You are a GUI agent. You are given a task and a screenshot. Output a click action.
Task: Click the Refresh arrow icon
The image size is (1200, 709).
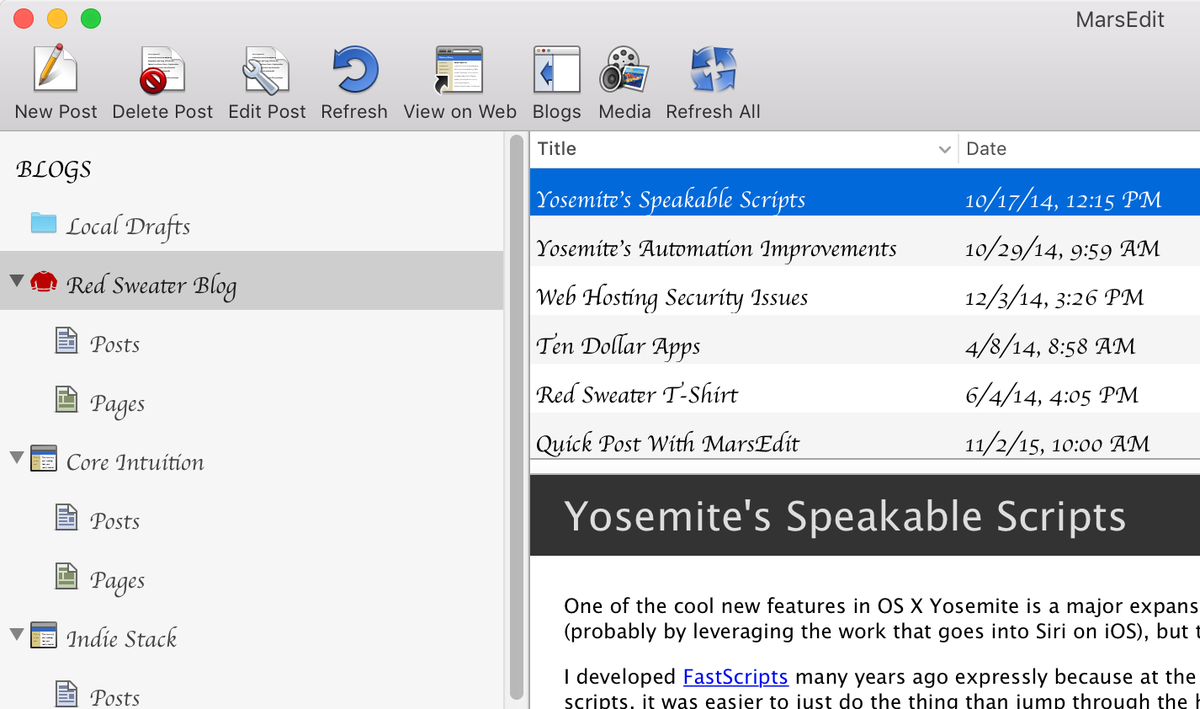(354, 69)
